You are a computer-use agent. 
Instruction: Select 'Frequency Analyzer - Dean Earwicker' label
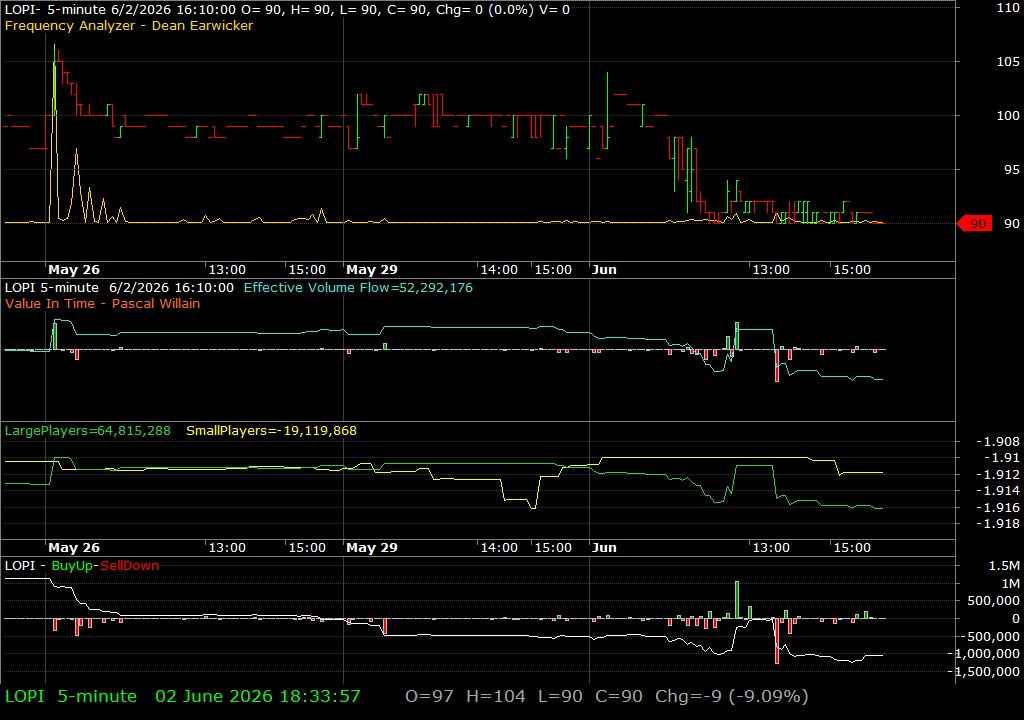coord(129,26)
